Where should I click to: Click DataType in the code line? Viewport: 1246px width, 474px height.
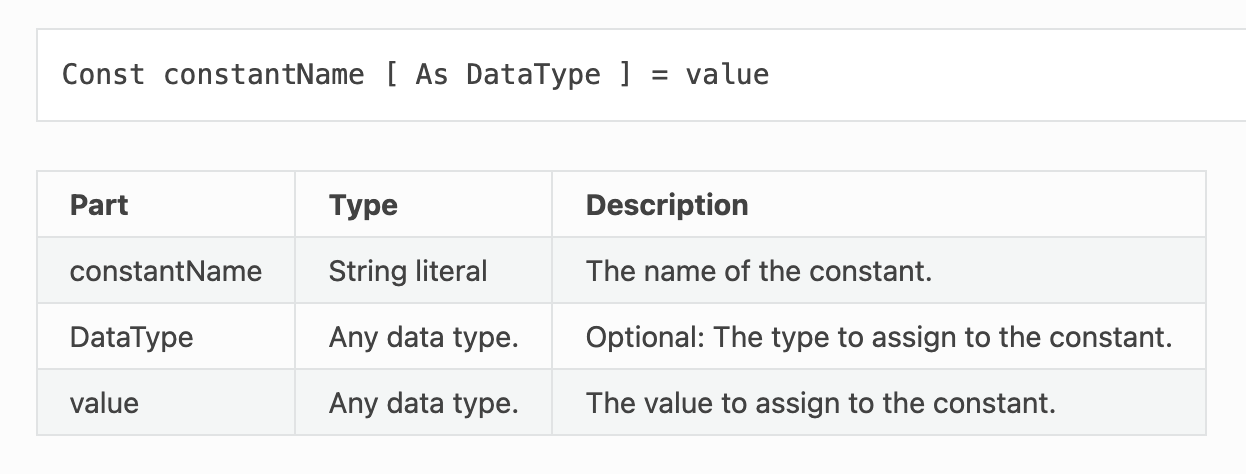[533, 75]
